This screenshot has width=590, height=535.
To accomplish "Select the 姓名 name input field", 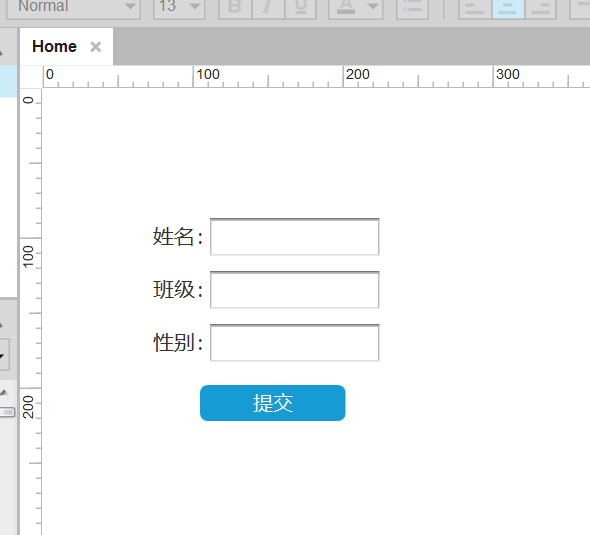I will pos(295,237).
